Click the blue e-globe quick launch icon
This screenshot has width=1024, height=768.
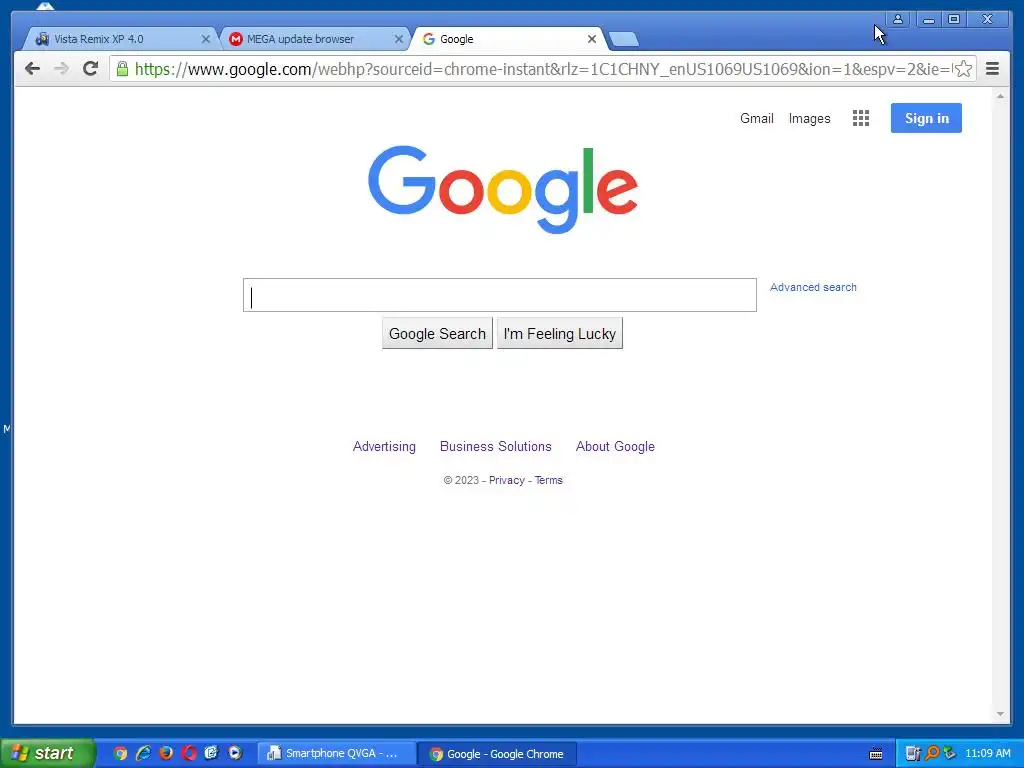[x=212, y=753]
